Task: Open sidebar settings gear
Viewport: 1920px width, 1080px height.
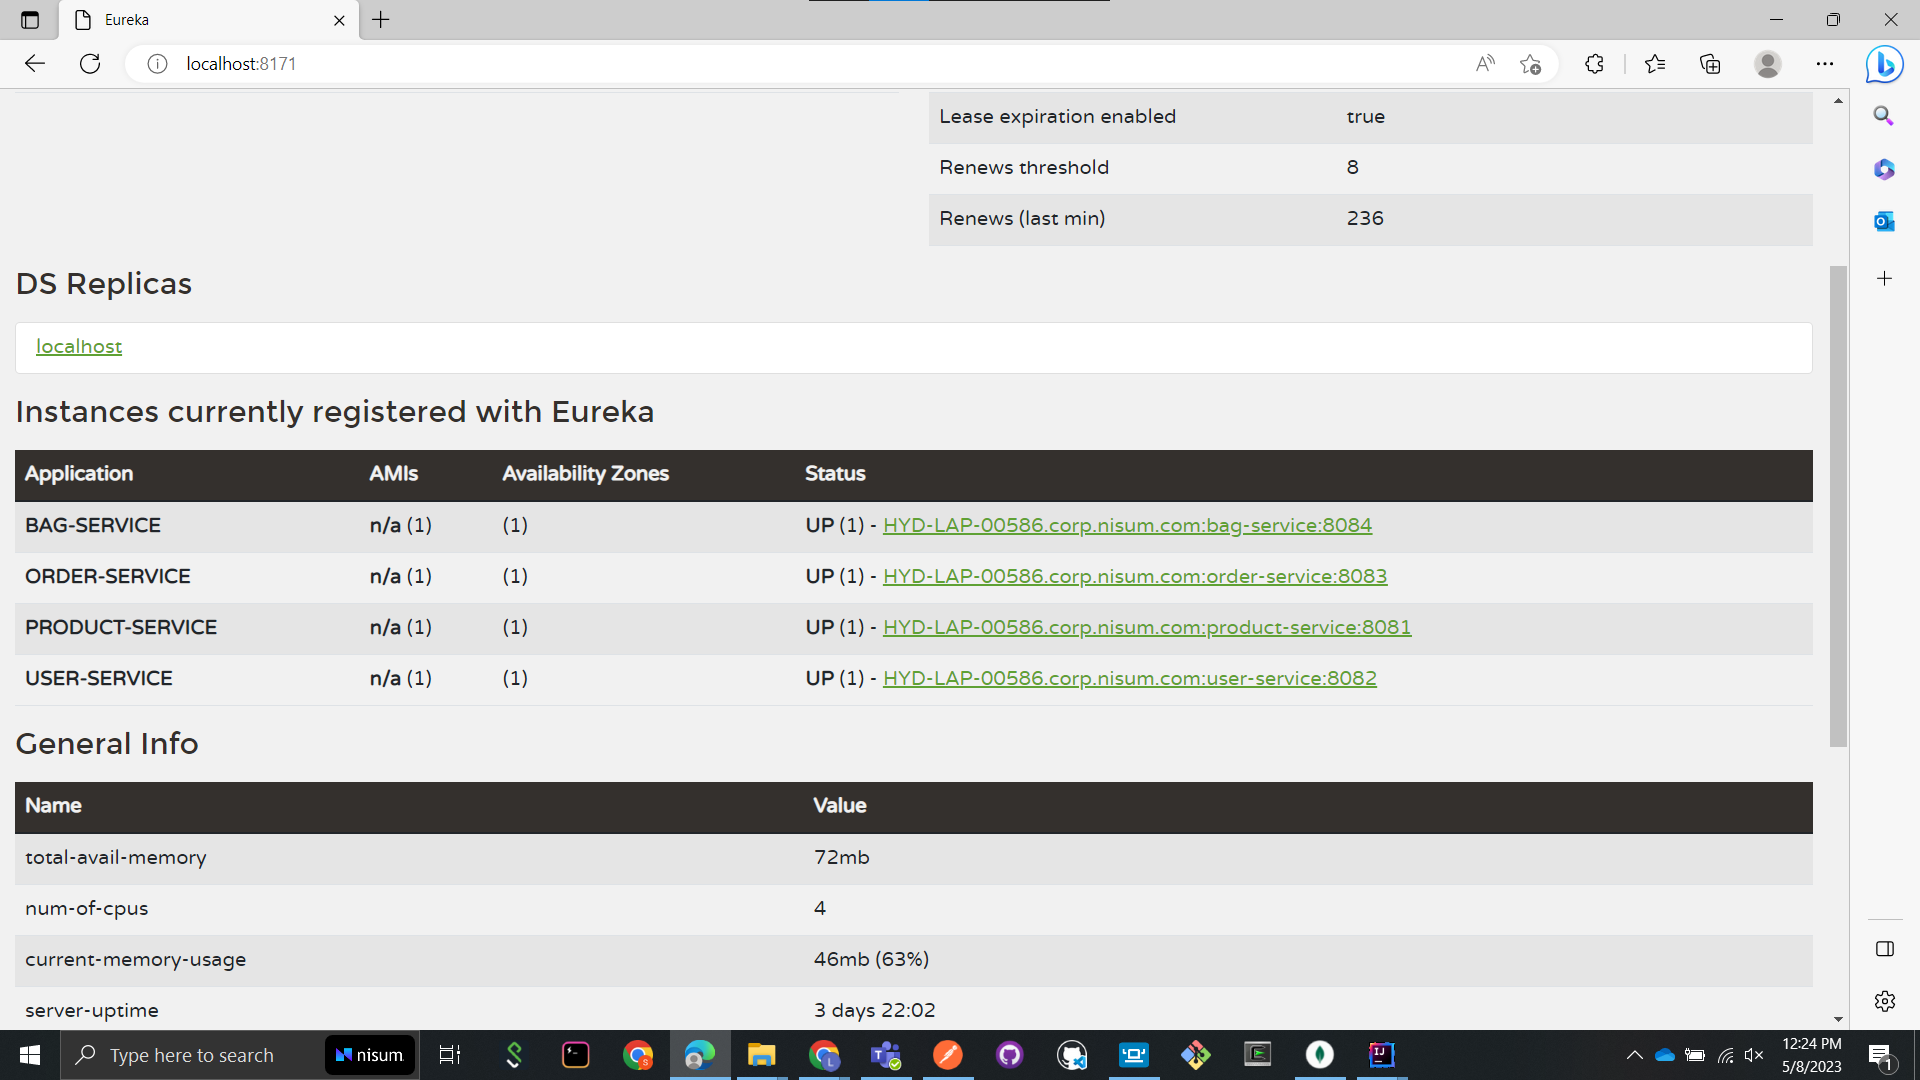Action: coord(1884,1001)
